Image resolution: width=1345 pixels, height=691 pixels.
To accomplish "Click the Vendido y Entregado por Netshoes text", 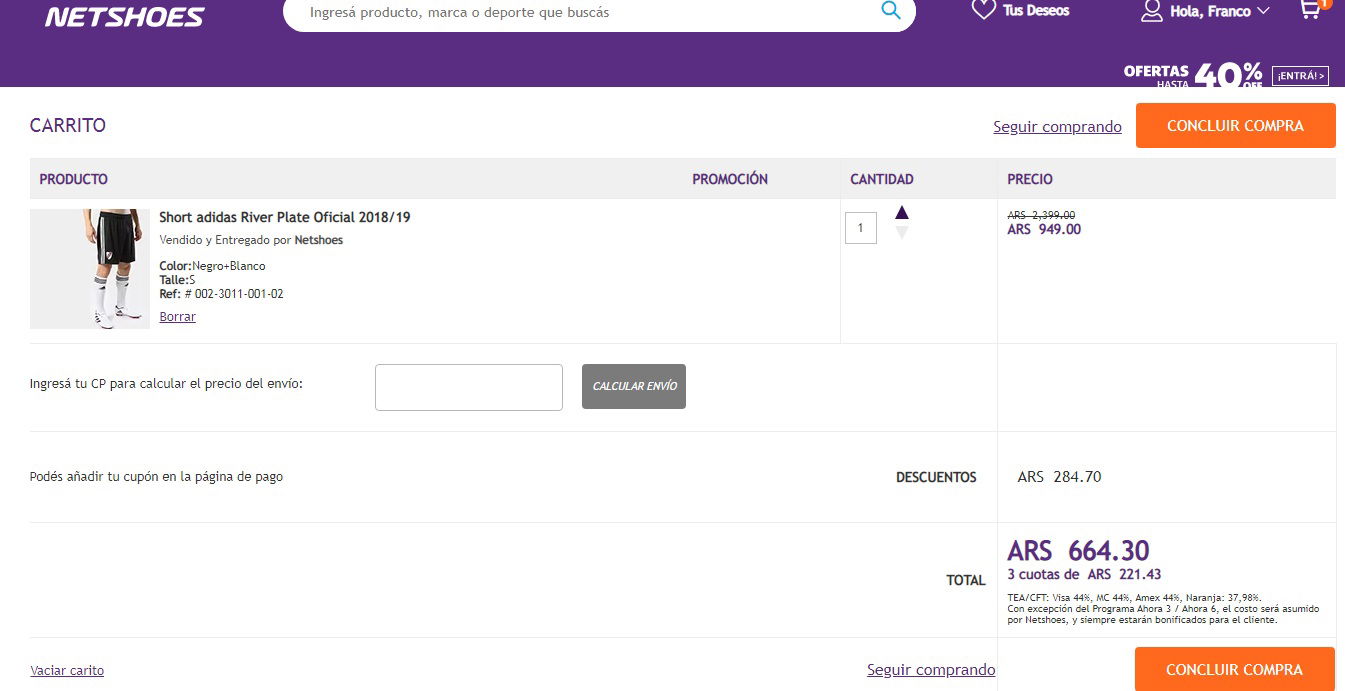I will click(251, 240).
